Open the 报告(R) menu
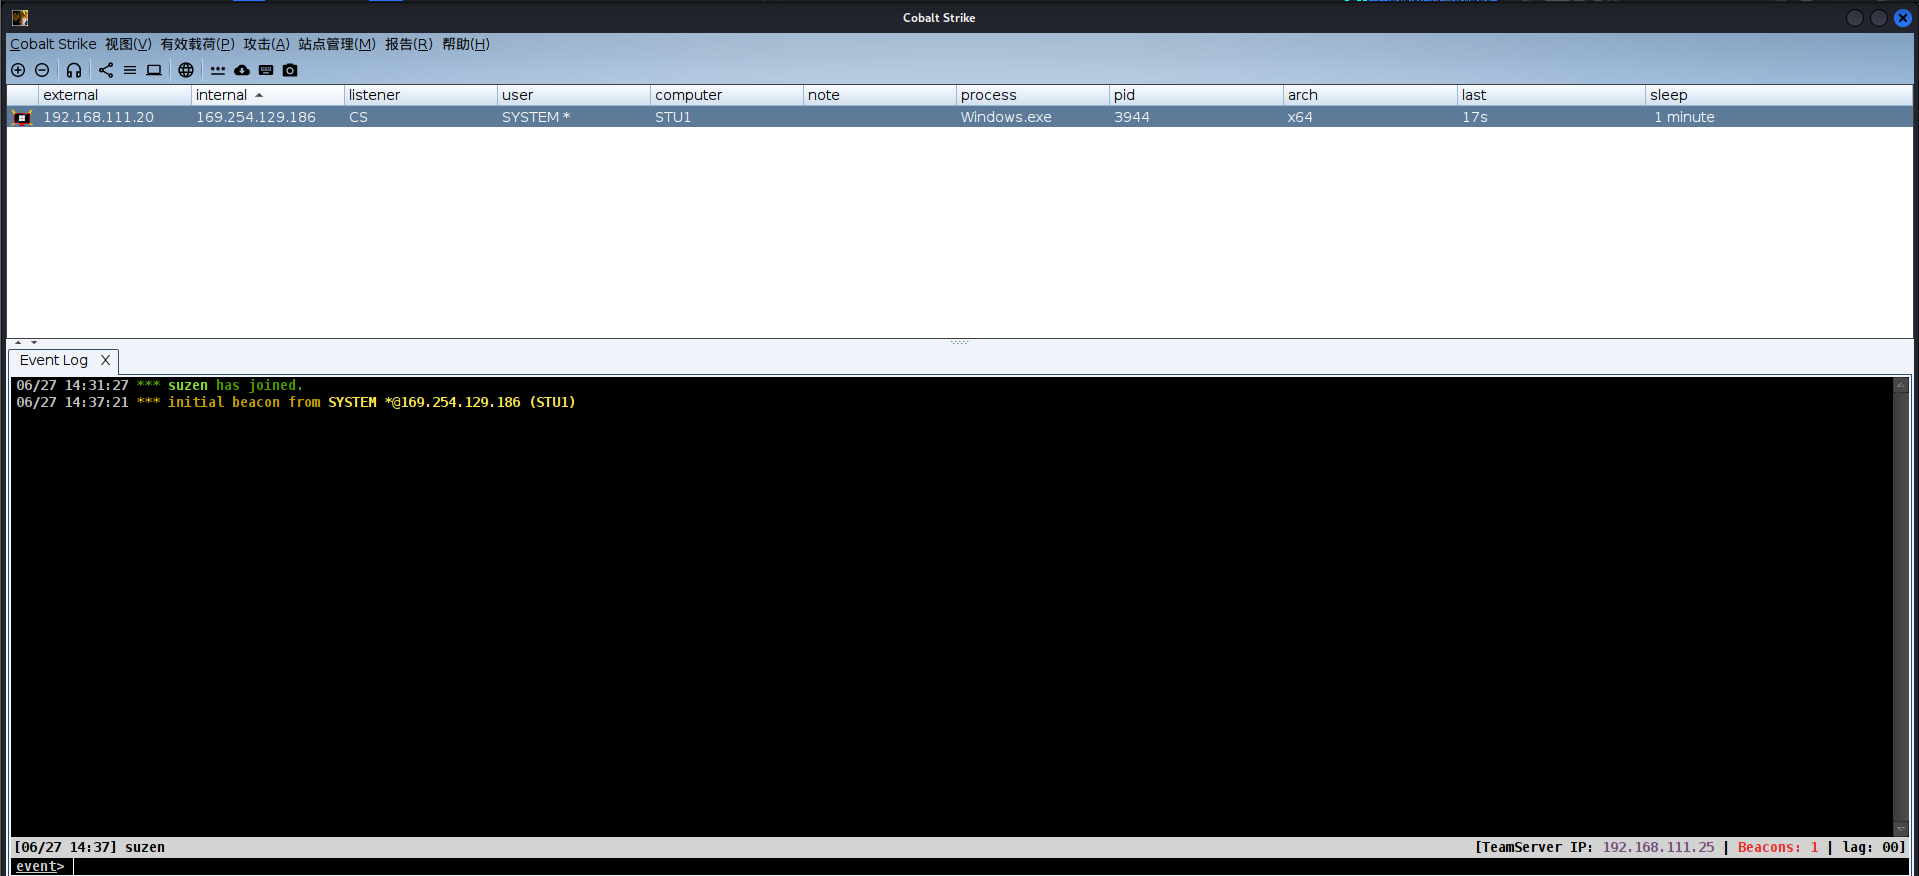The height and width of the screenshot is (876, 1919). (x=409, y=44)
